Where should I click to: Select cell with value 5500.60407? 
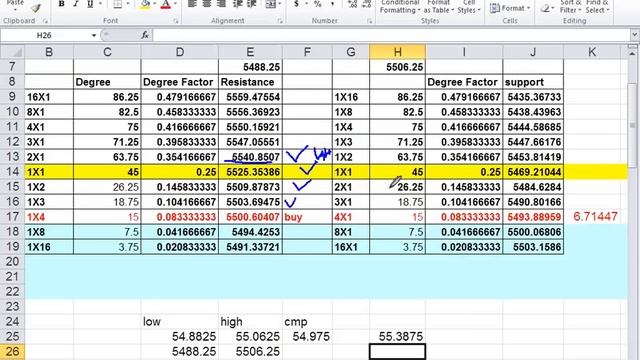[x=250, y=217]
